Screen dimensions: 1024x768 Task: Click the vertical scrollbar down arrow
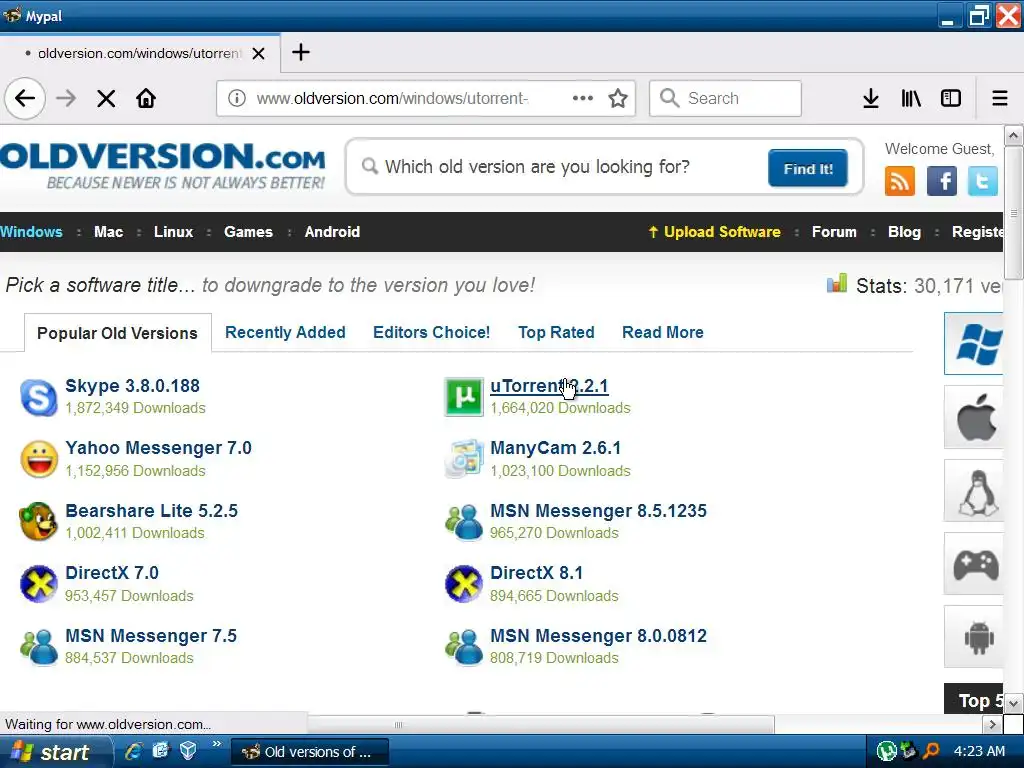click(x=1014, y=704)
